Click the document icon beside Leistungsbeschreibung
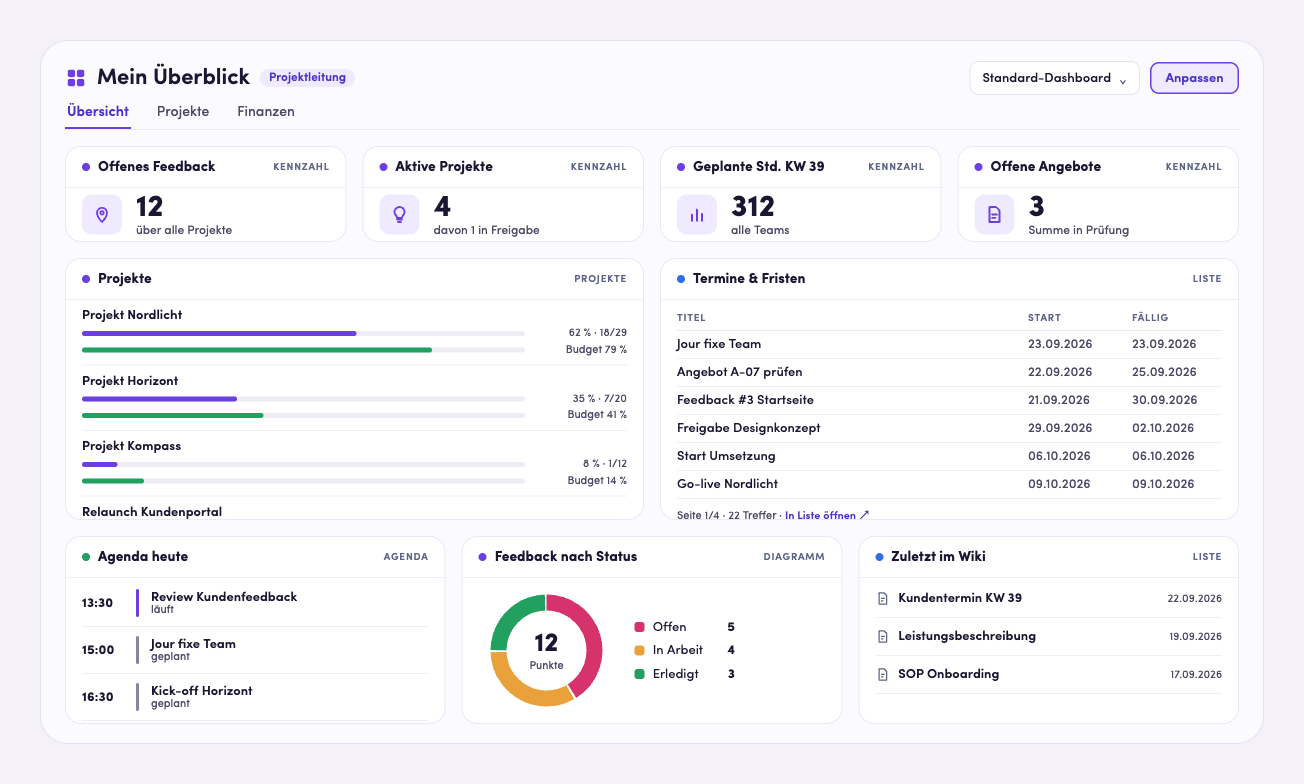 [x=882, y=637]
